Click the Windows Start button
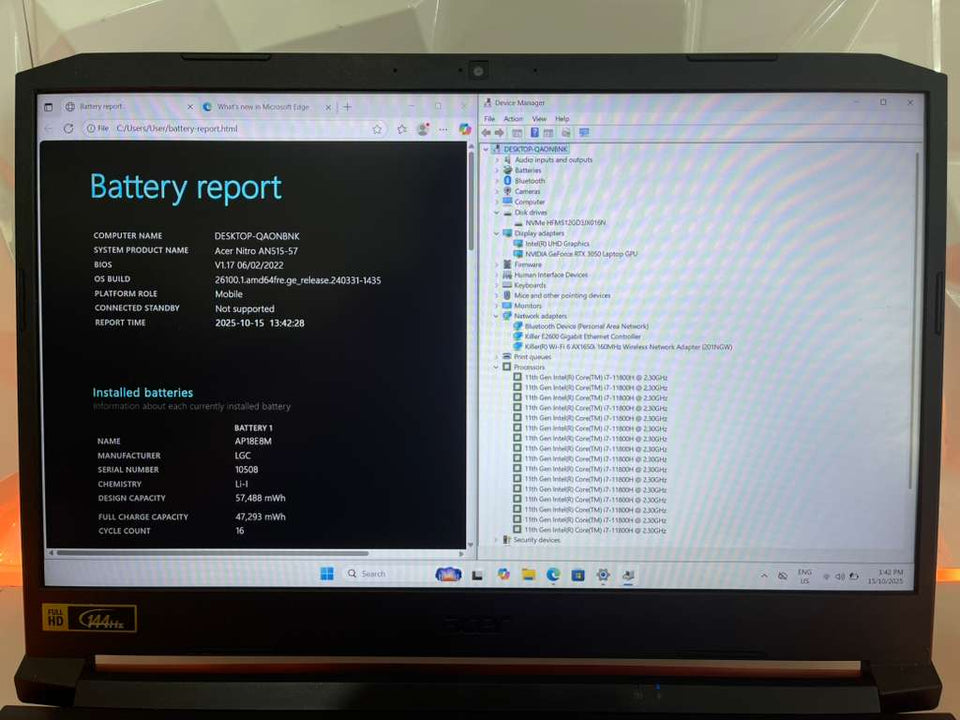 pyautogui.click(x=327, y=574)
